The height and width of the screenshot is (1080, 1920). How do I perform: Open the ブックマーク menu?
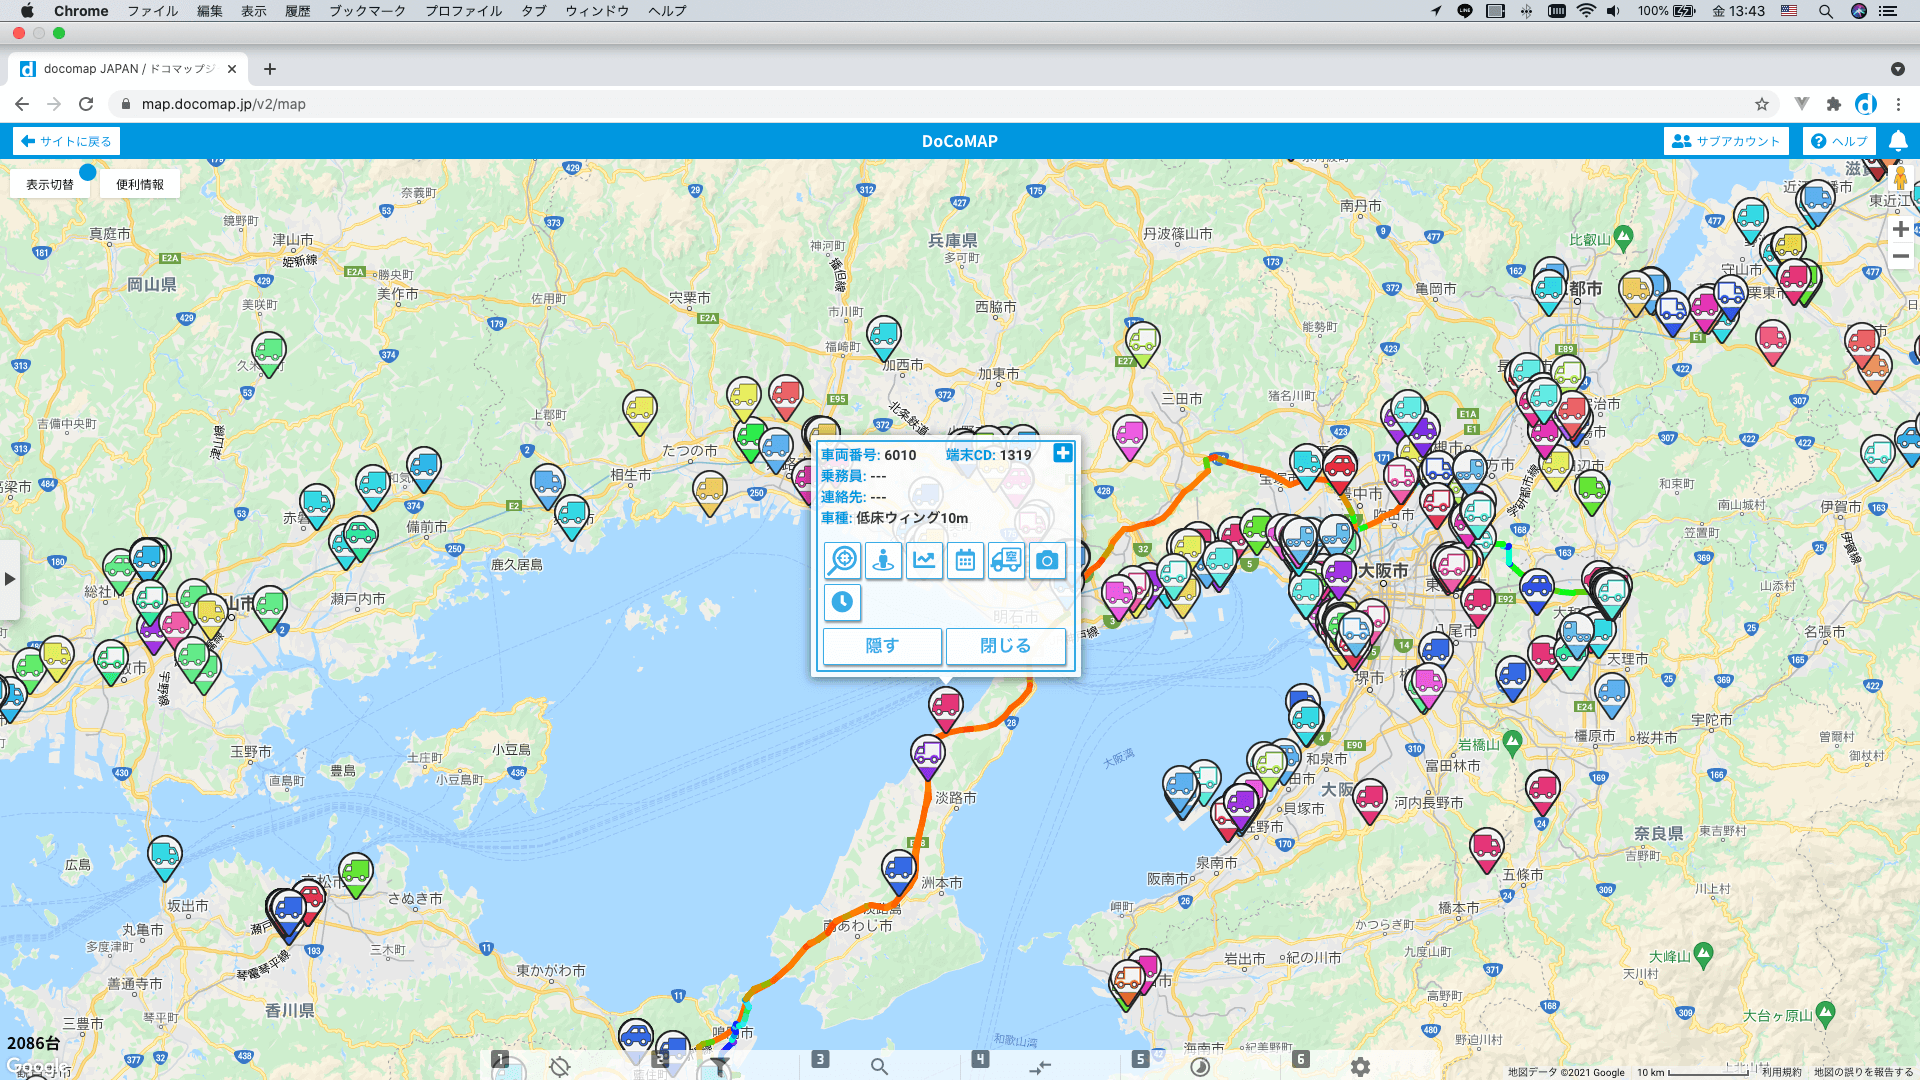point(367,11)
